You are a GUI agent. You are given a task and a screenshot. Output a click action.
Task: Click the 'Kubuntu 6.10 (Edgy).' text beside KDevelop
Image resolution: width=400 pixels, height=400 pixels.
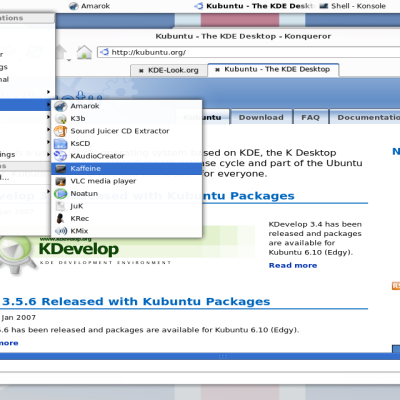(311, 252)
